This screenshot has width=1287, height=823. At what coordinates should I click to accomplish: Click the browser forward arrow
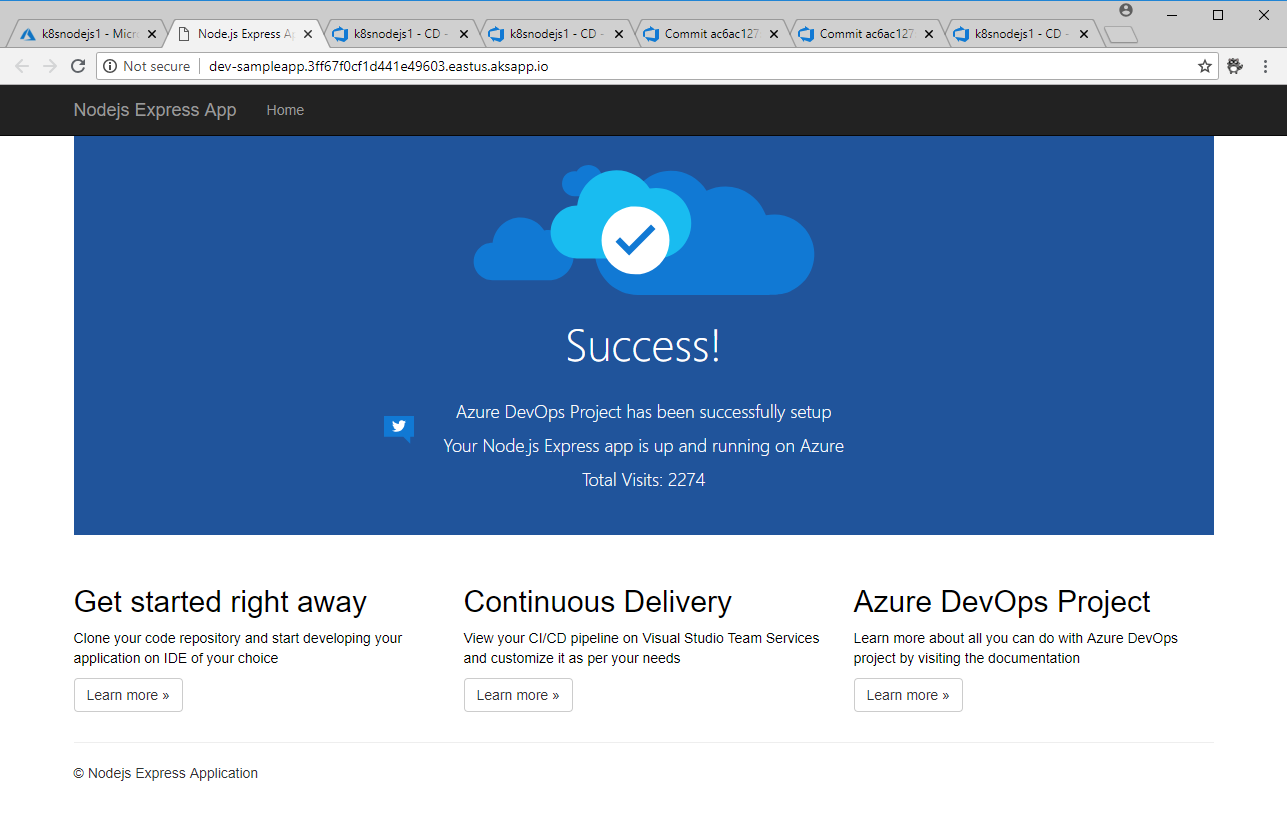50,66
